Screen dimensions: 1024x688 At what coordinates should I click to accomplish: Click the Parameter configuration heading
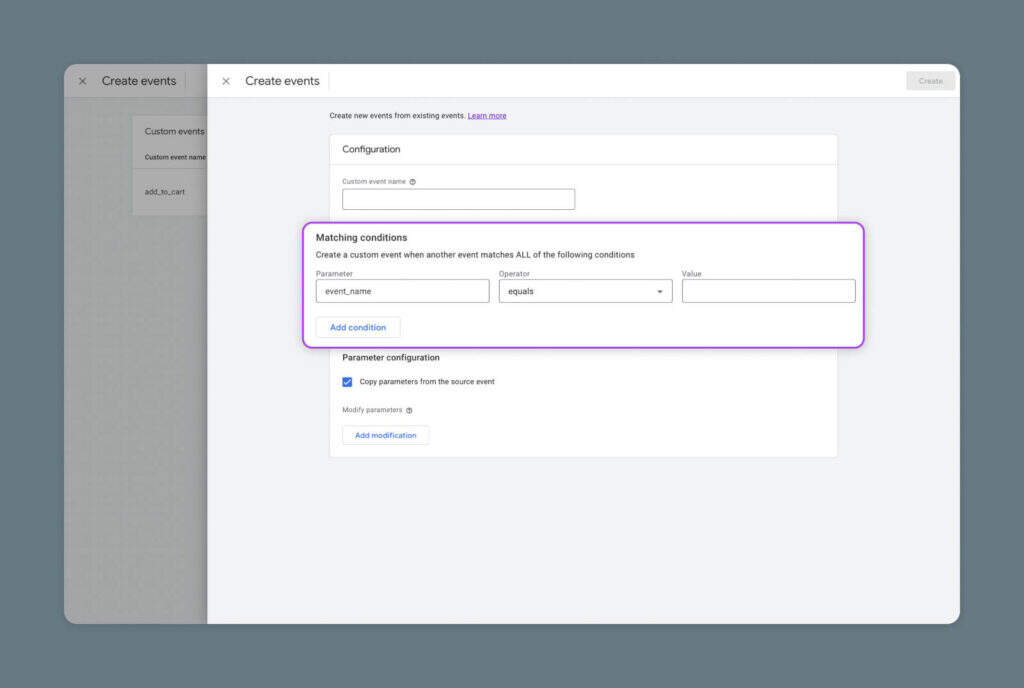coord(390,357)
